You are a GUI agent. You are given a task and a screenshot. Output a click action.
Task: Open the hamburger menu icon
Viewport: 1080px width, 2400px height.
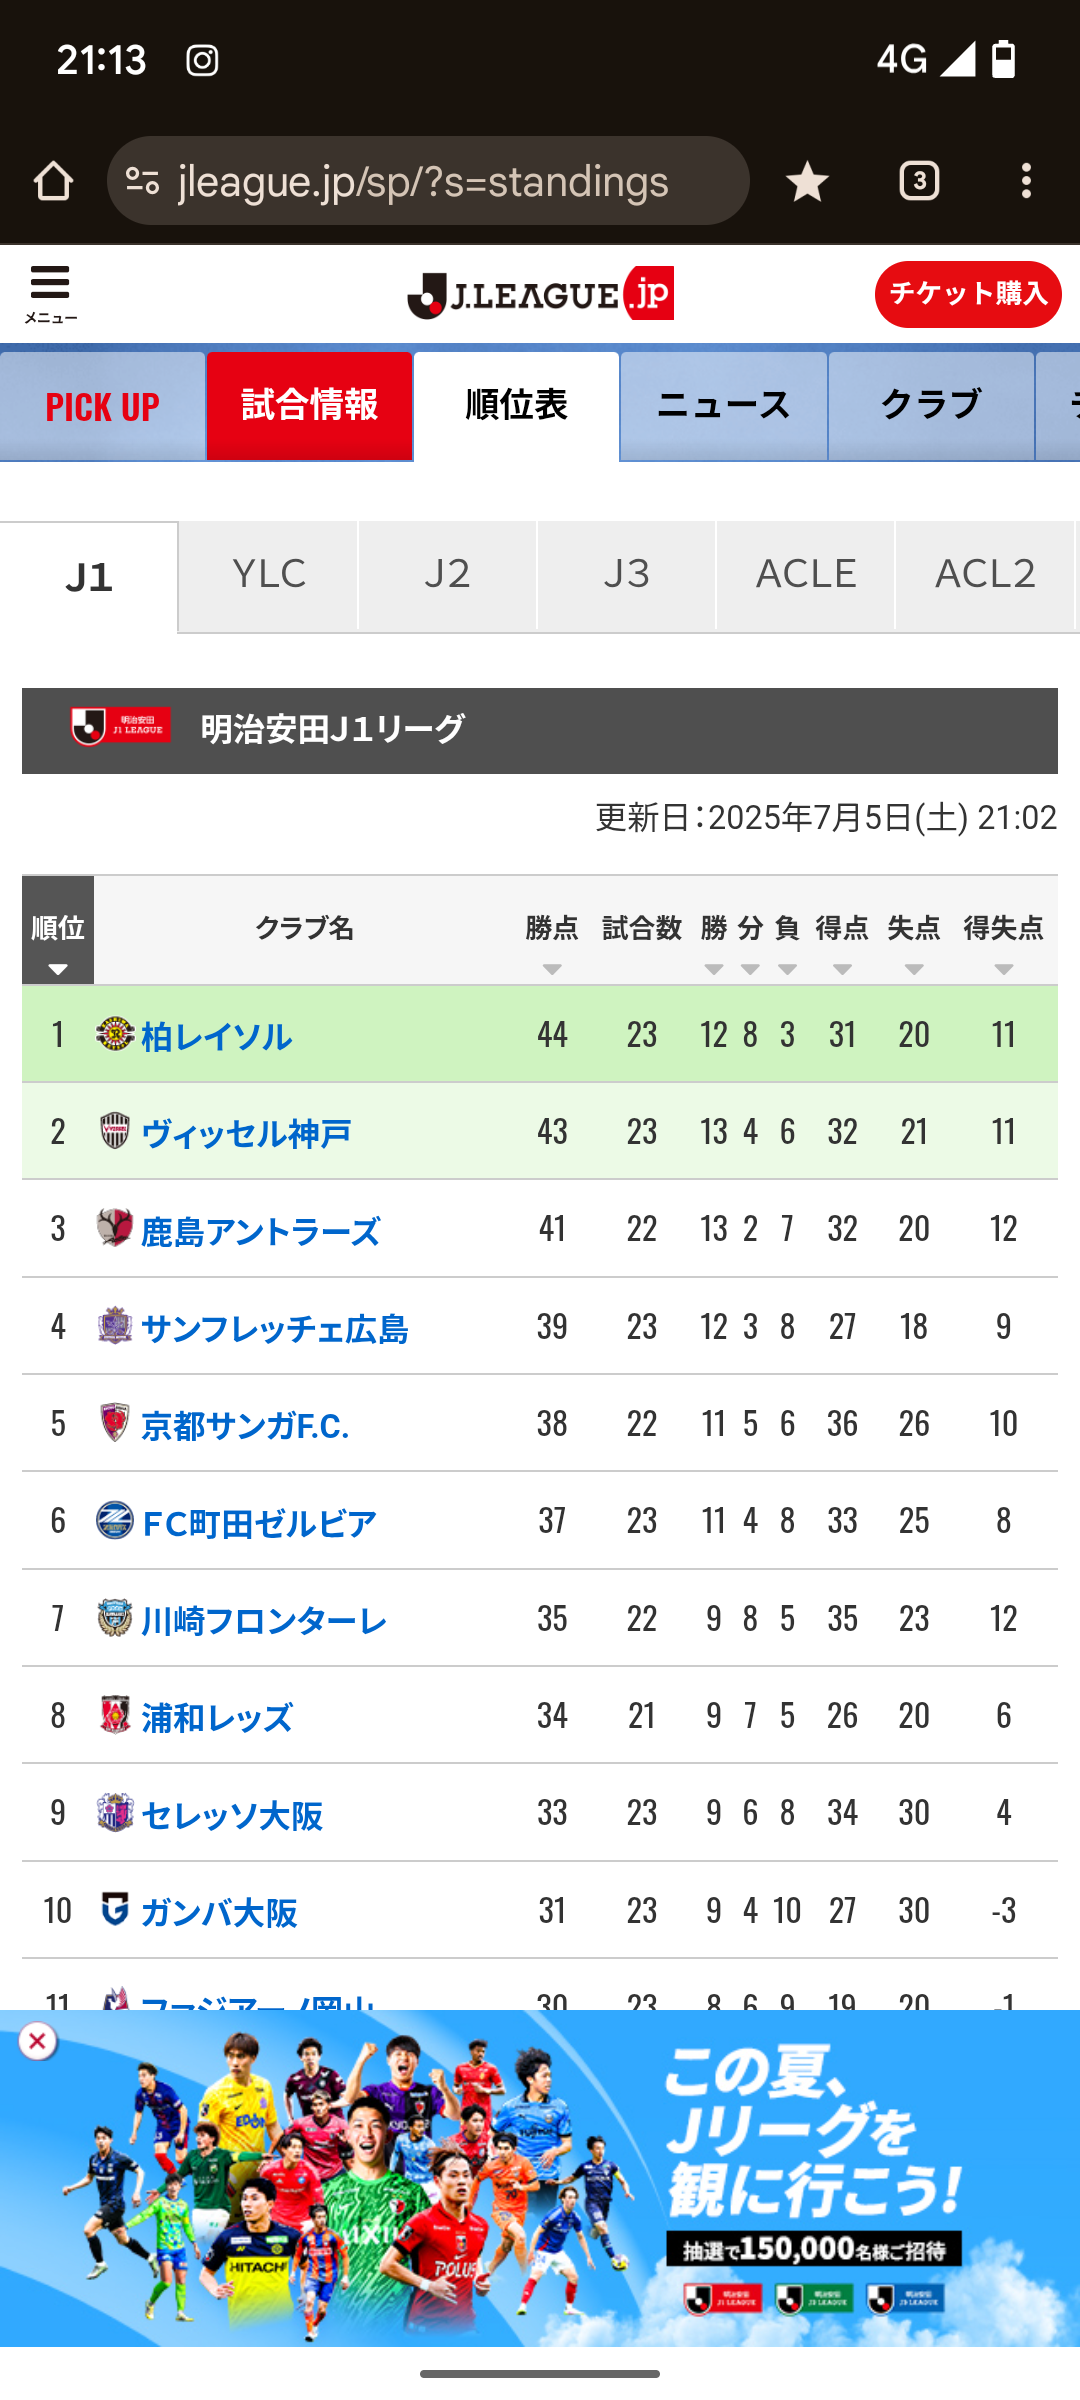pyautogui.click(x=50, y=294)
